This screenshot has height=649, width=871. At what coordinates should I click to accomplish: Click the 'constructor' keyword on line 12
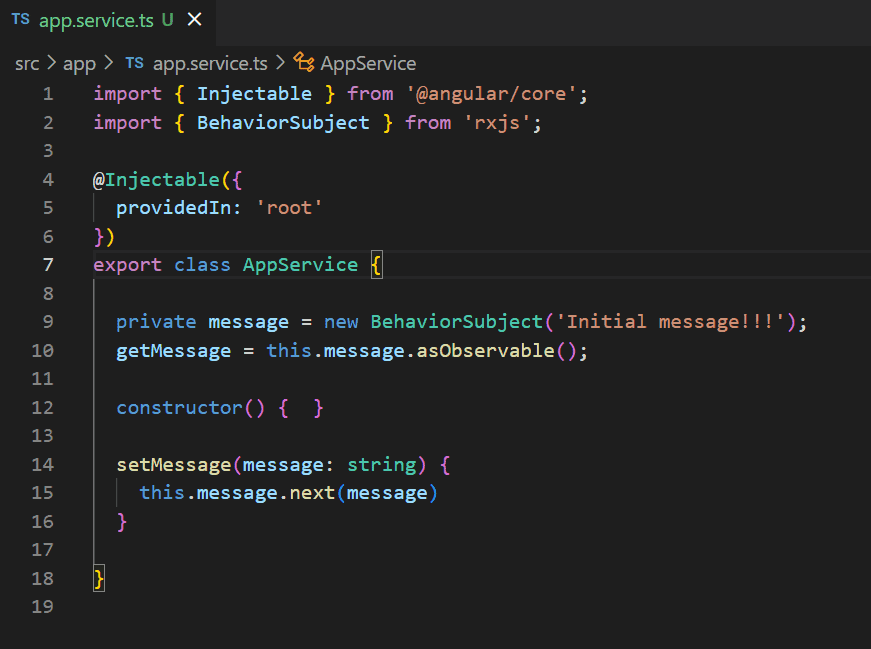[179, 408]
